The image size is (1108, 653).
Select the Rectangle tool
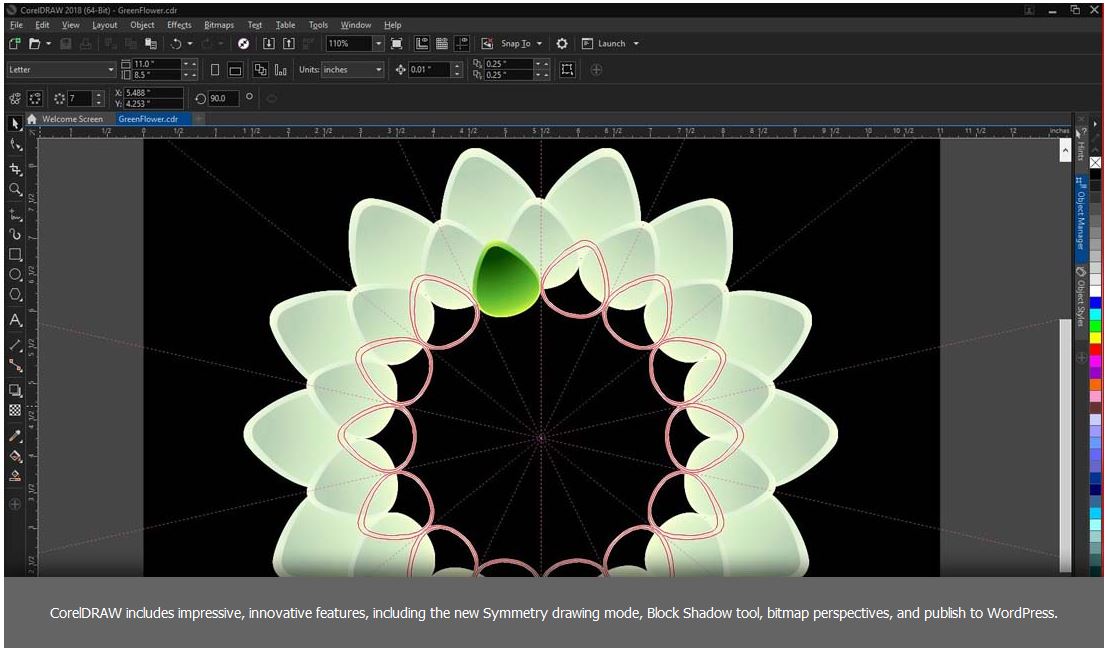pos(15,254)
